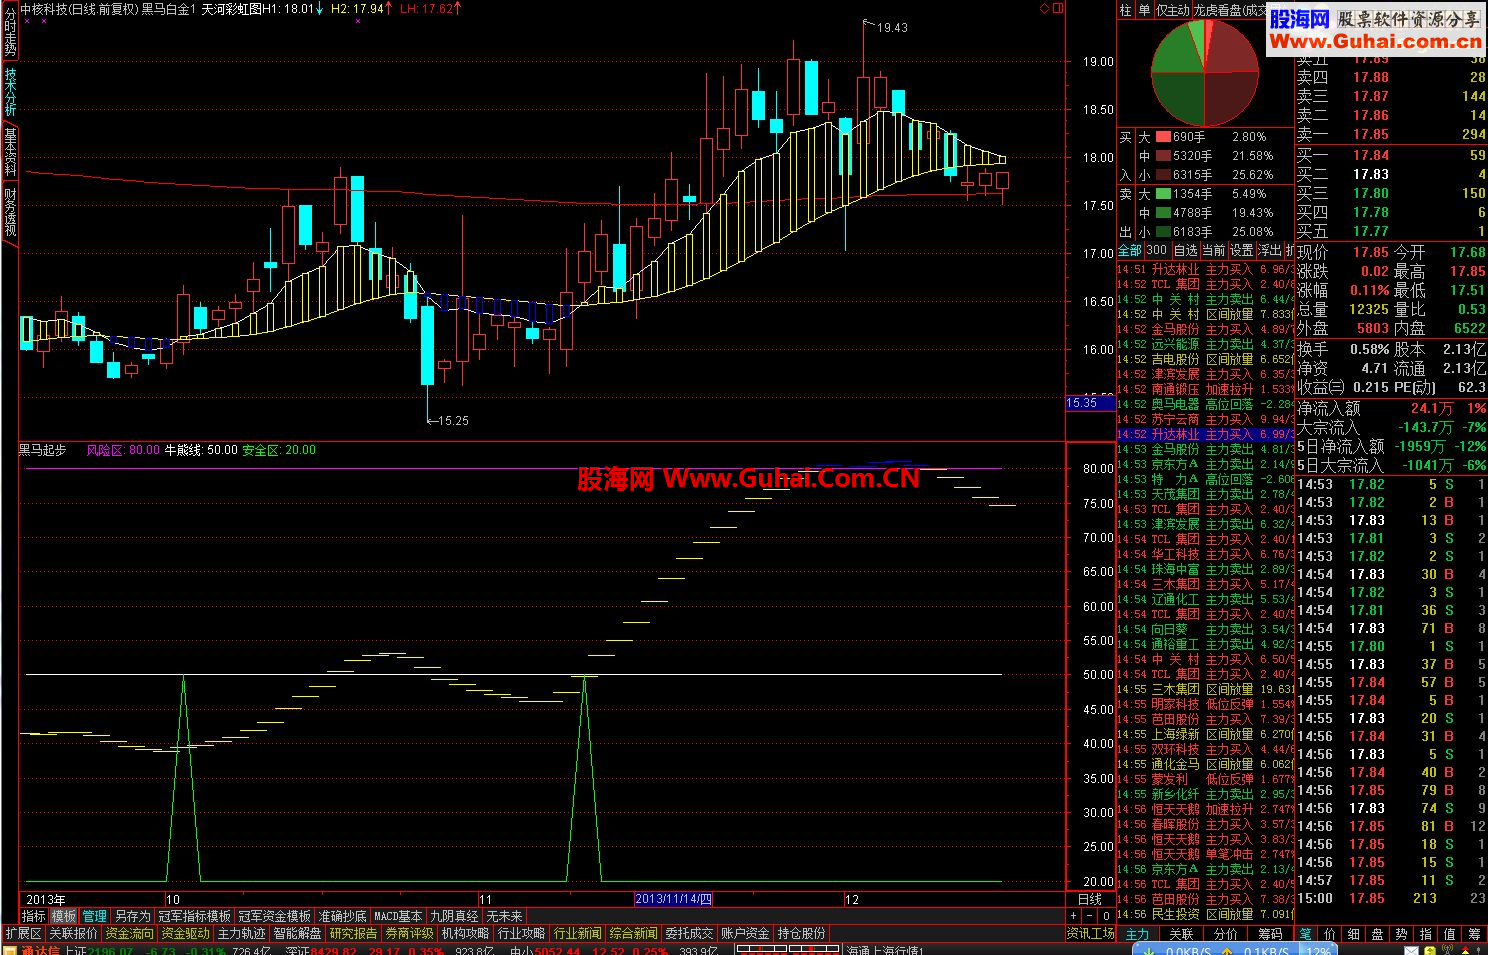The image size is (1488, 955).
Task: Select the 模板 tab below the chart
Action: (x=64, y=916)
